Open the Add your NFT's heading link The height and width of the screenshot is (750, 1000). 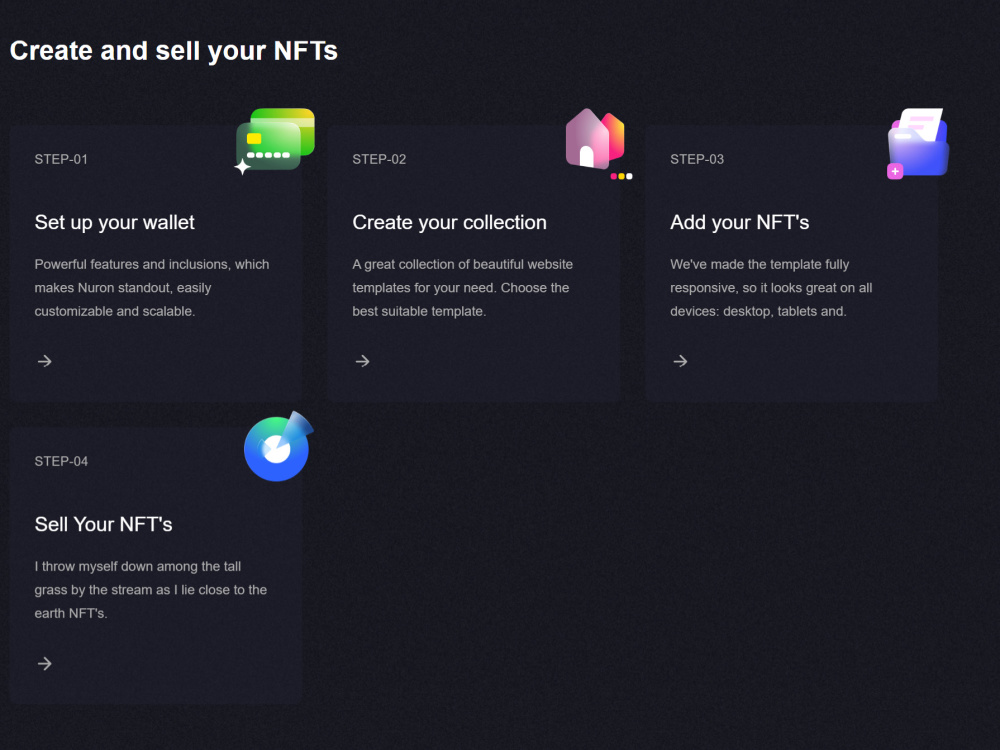(x=740, y=223)
